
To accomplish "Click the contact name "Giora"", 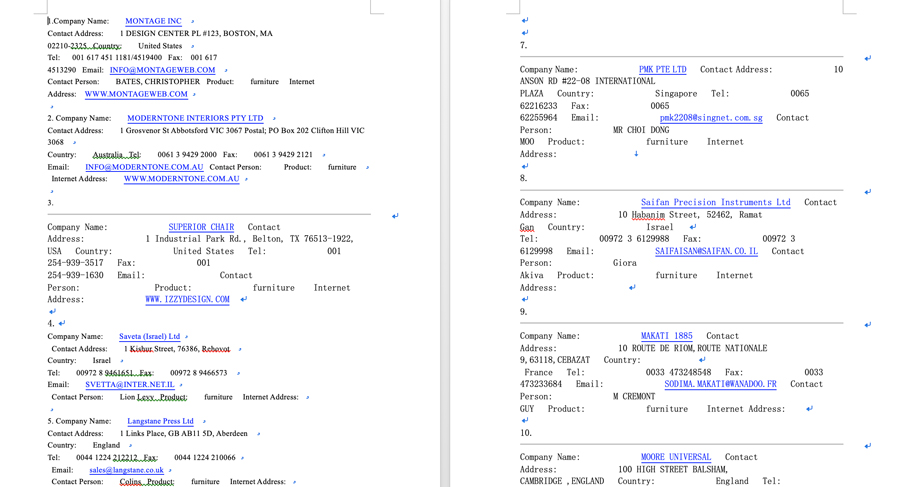I will tap(624, 263).
